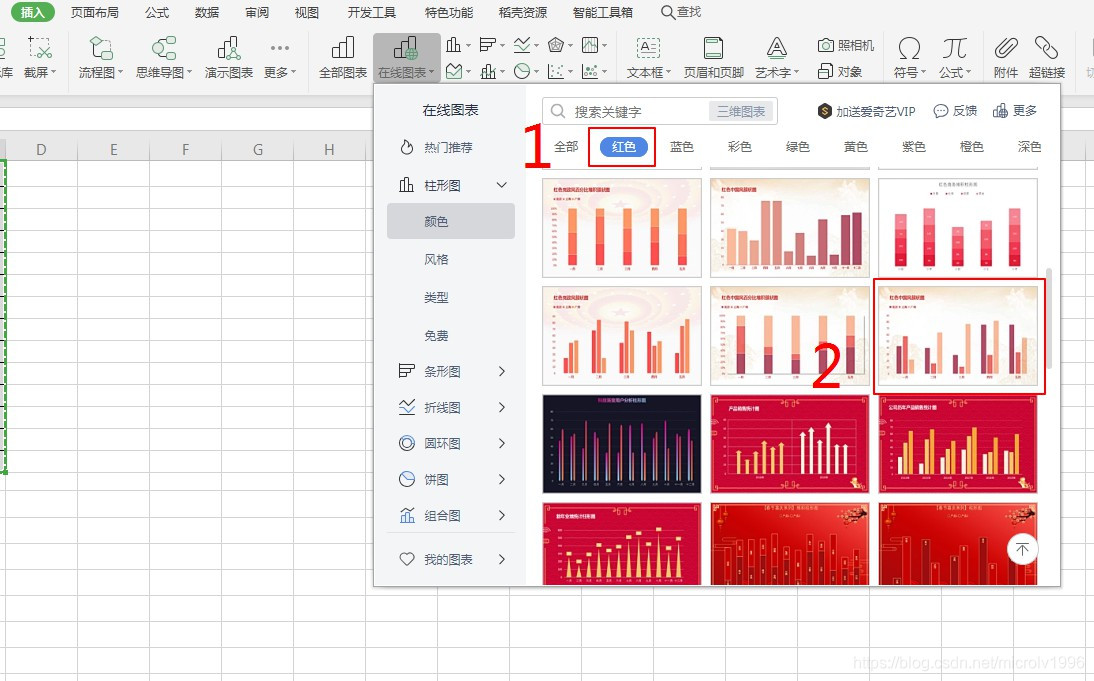Select the 红色 color filter

pos(623,147)
